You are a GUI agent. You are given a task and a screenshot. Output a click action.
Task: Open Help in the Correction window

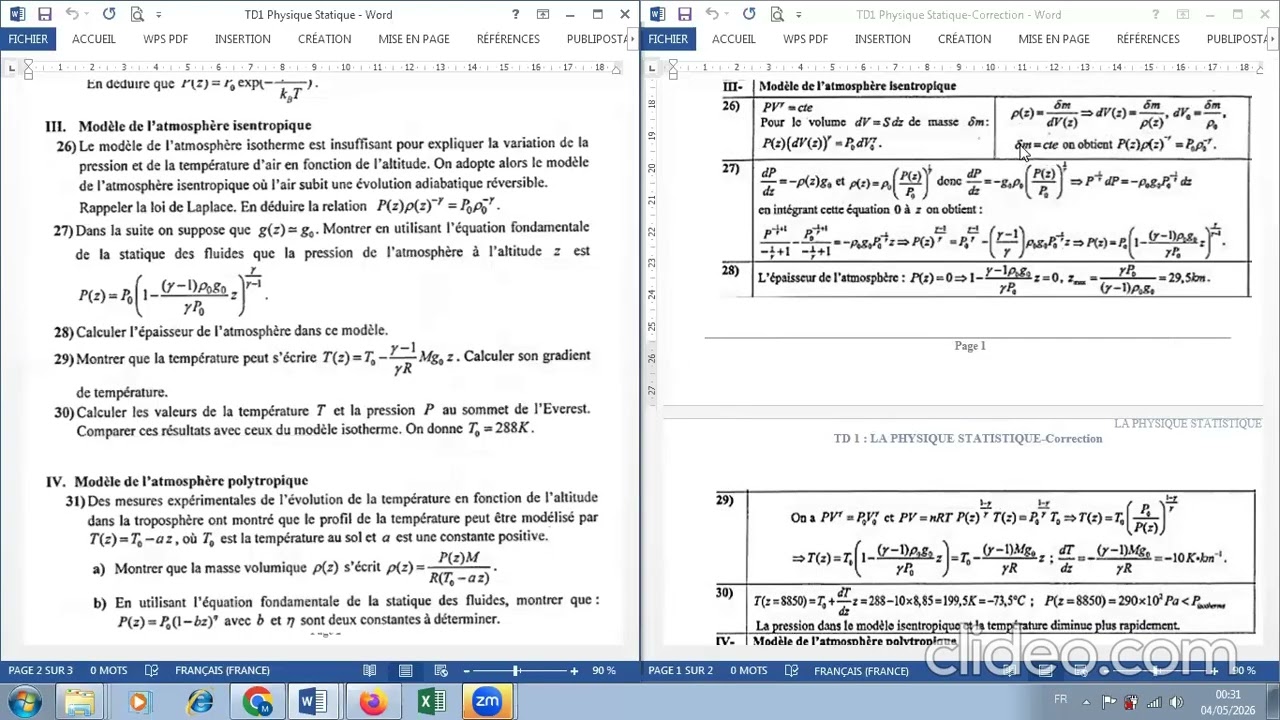click(x=1155, y=15)
